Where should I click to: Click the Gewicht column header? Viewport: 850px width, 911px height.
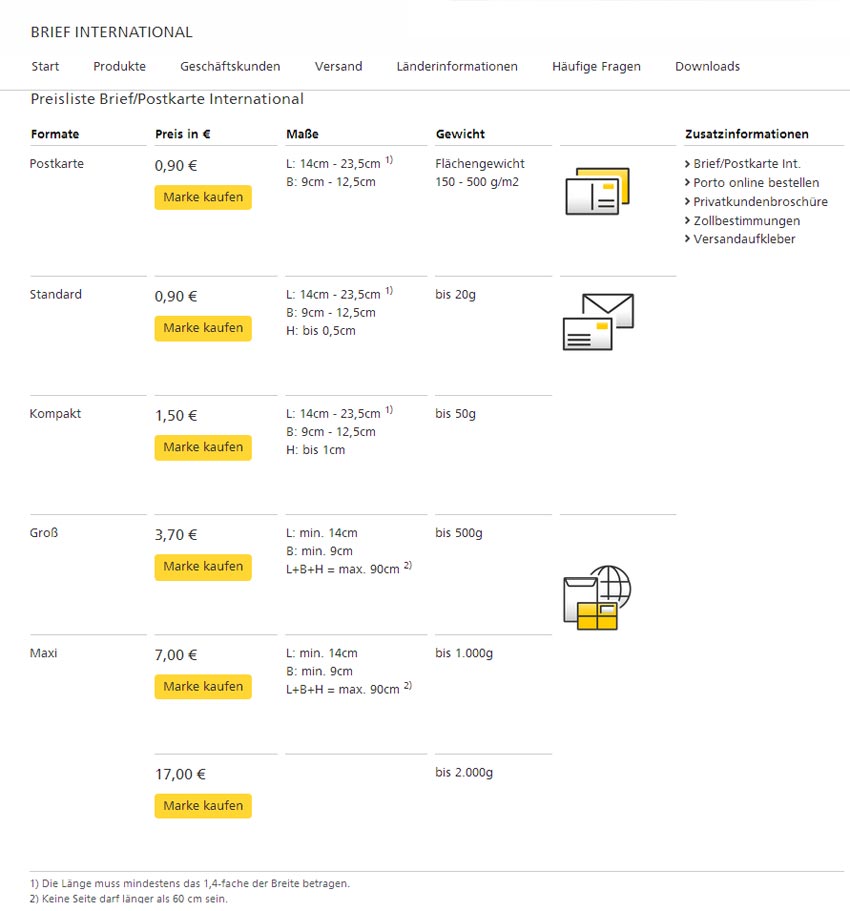(460, 134)
